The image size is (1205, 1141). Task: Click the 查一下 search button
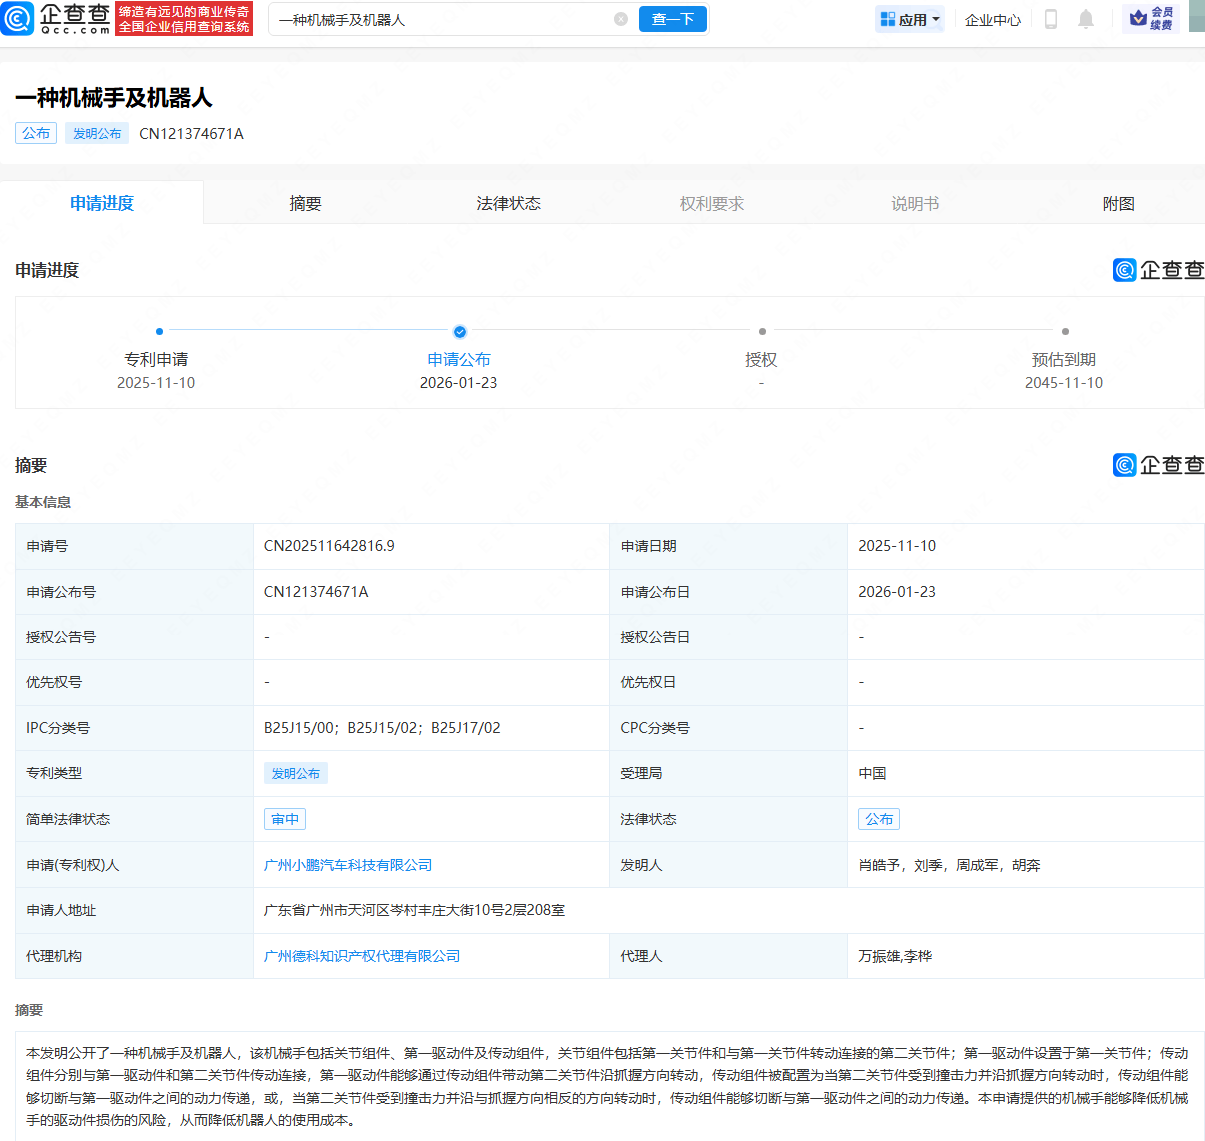(672, 18)
